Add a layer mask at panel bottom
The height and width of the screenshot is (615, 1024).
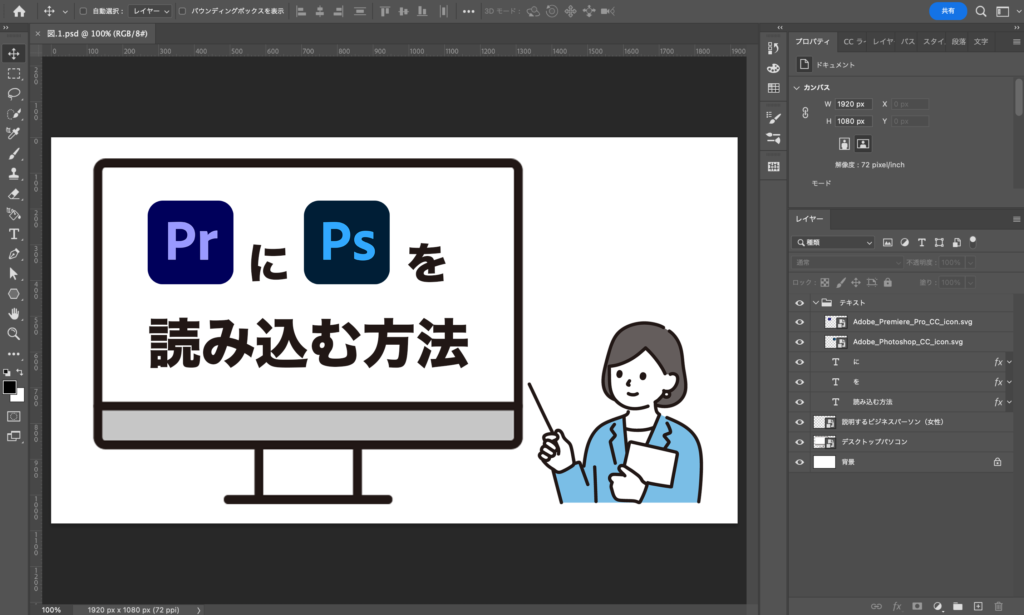click(x=917, y=606)
